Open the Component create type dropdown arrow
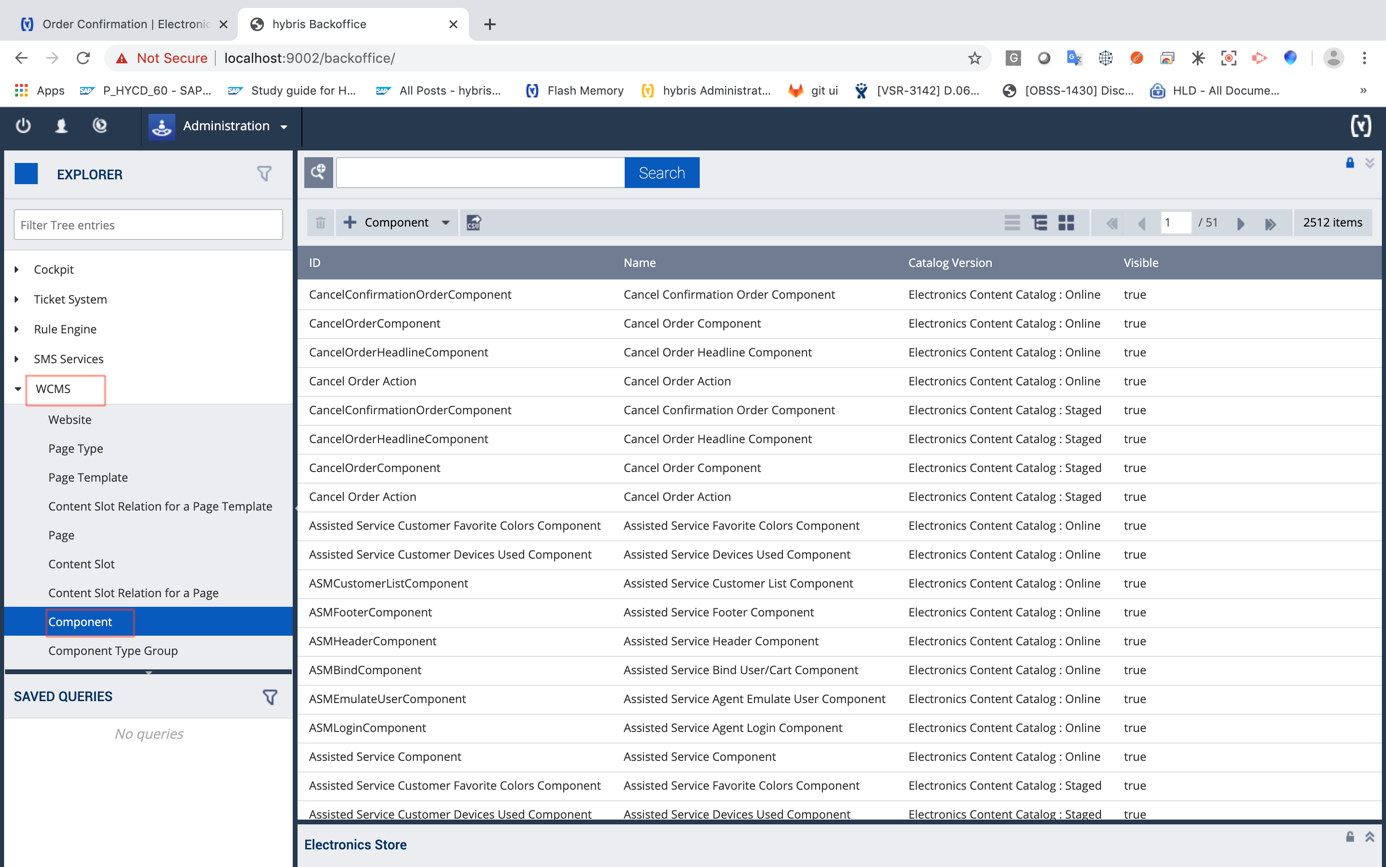 446,223
